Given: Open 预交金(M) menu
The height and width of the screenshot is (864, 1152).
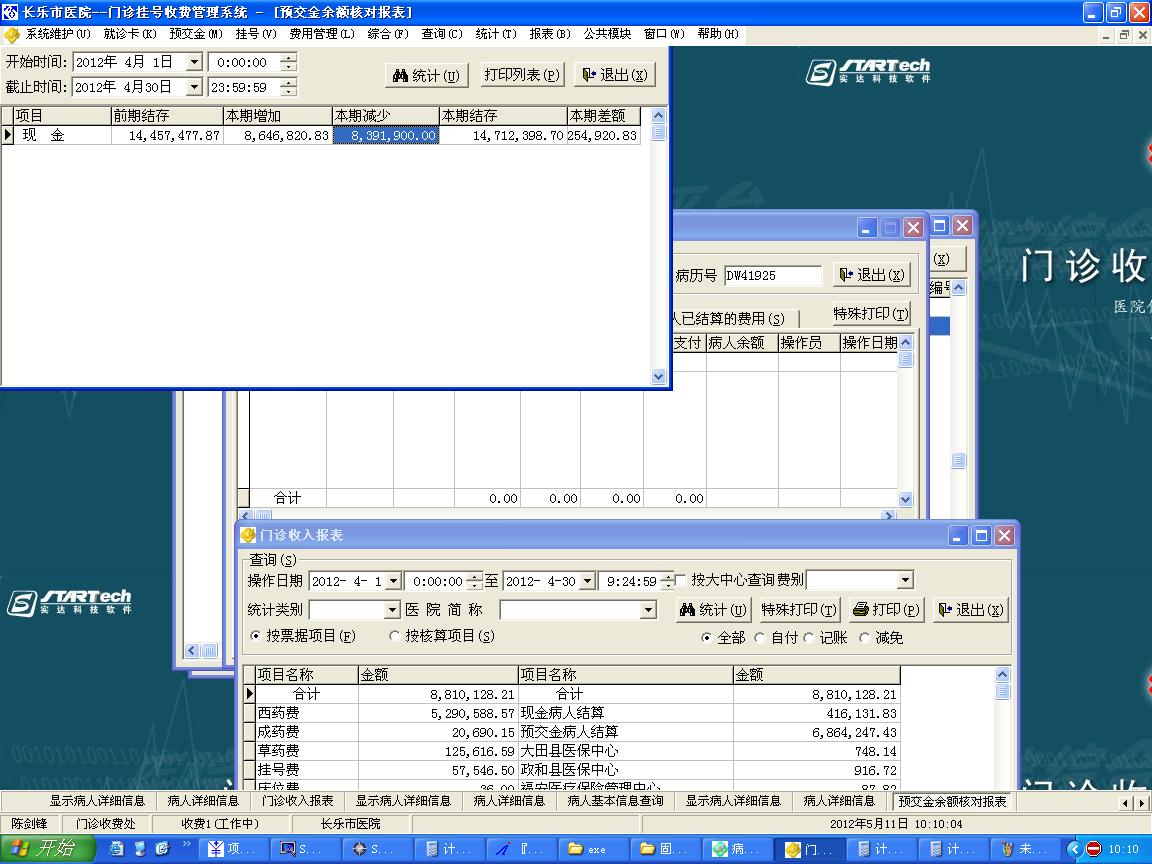Looking at the screenshot, I should 195,34.
